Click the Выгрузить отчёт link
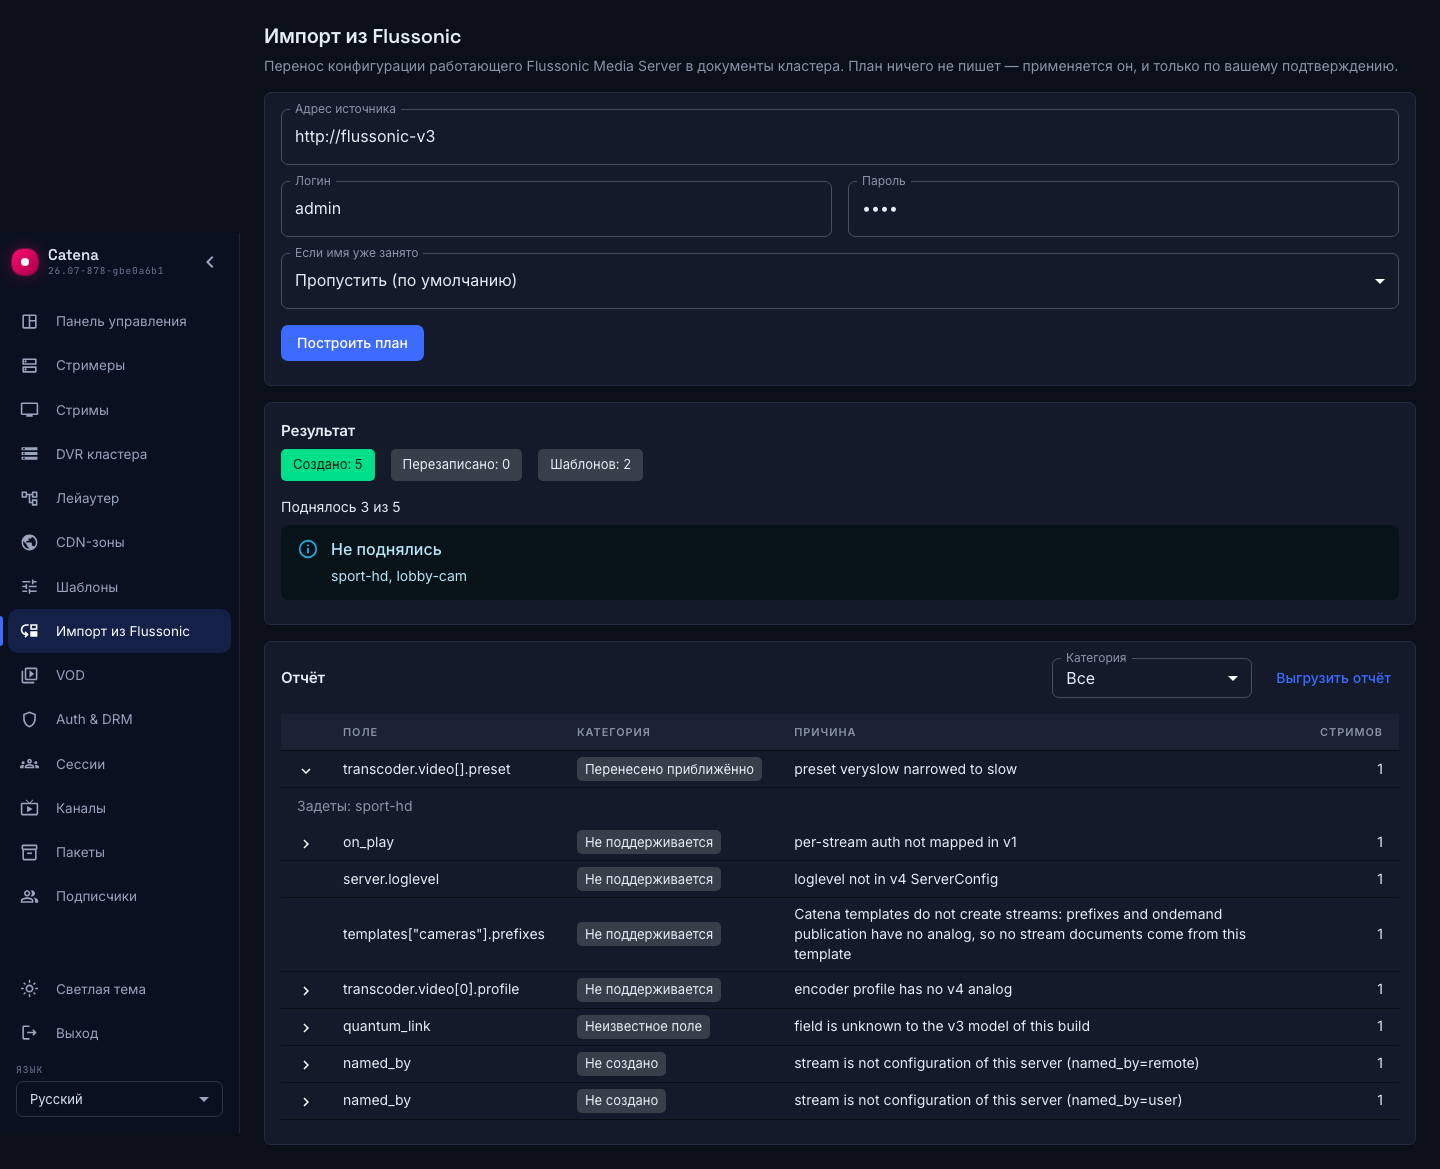Screen dimensions: 1440x1169 [x=1333, y=678]
